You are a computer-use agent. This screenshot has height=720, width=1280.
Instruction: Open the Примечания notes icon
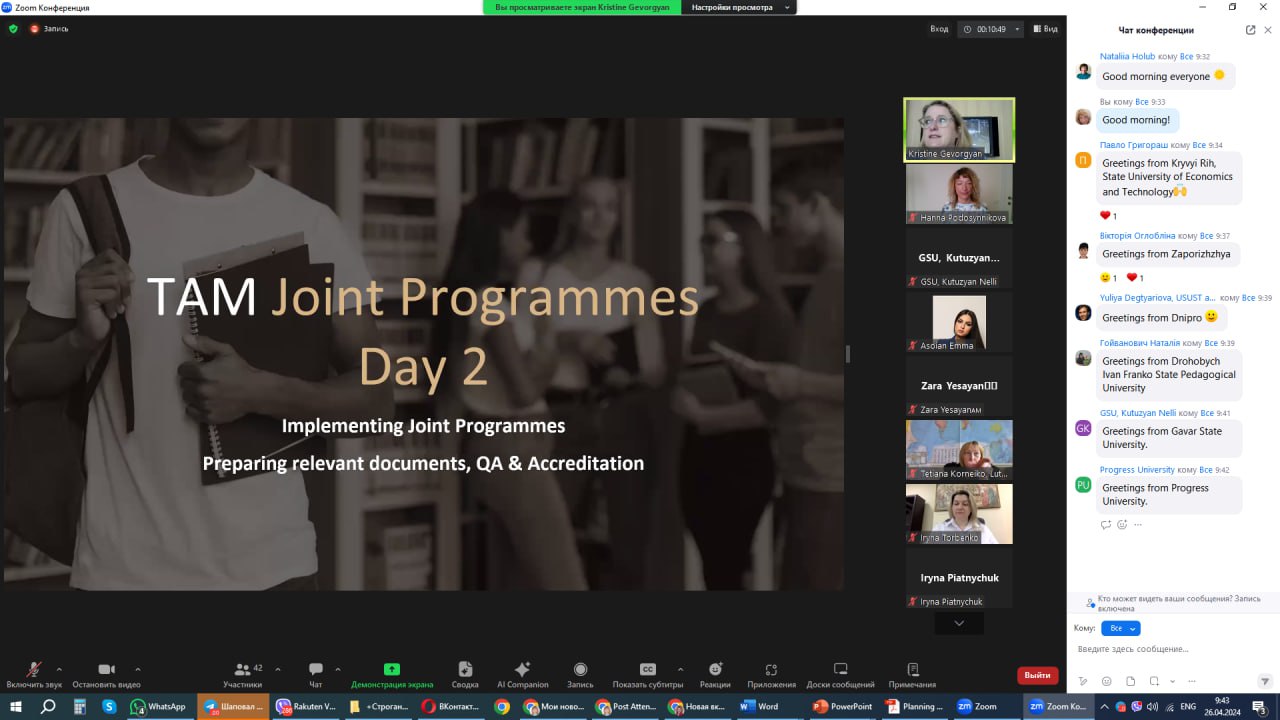point(912,670)
